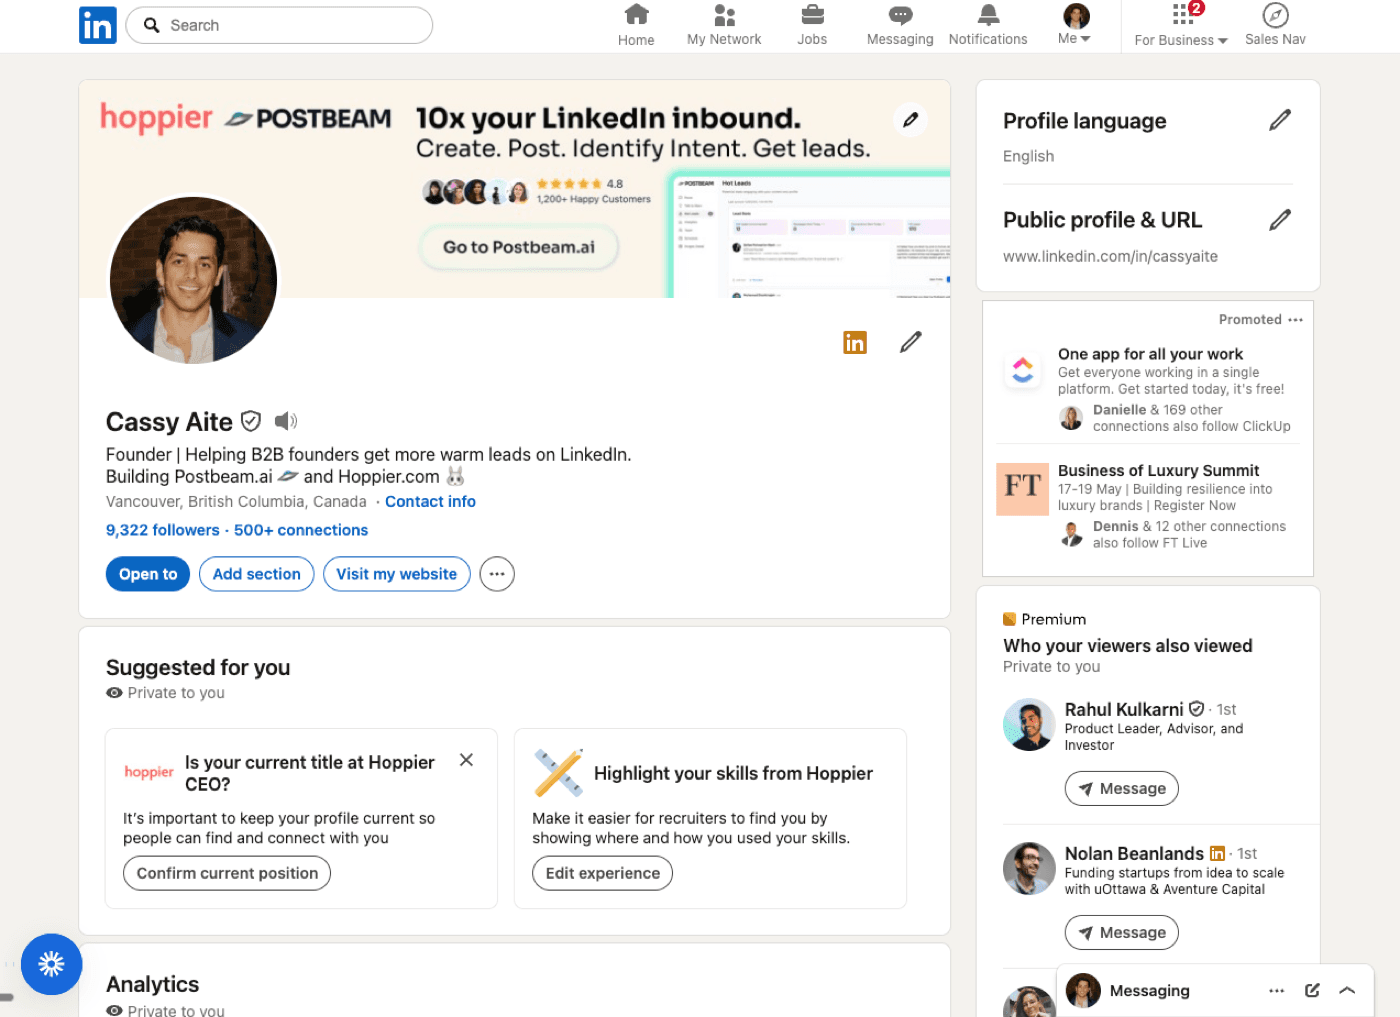Click Add section button

pos(256,574)
